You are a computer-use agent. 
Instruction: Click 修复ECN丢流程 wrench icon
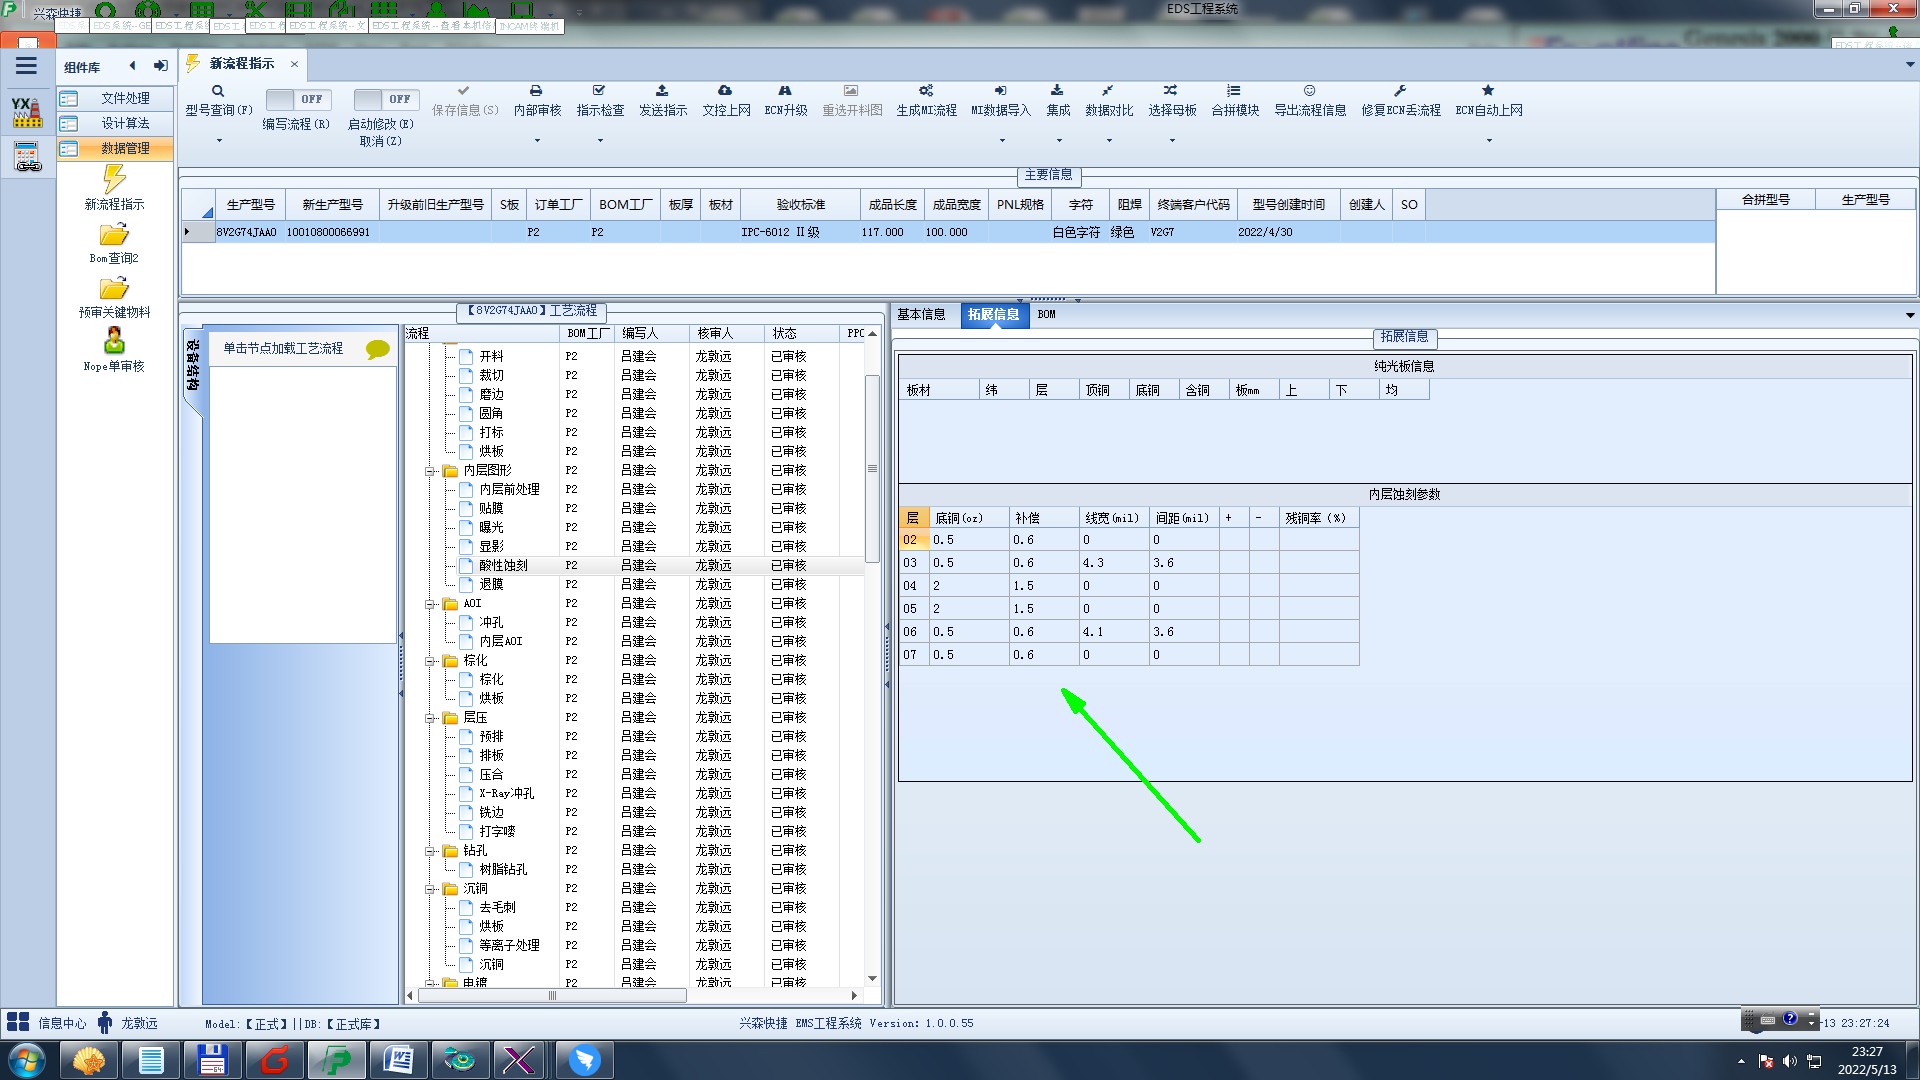[1400, 91]
